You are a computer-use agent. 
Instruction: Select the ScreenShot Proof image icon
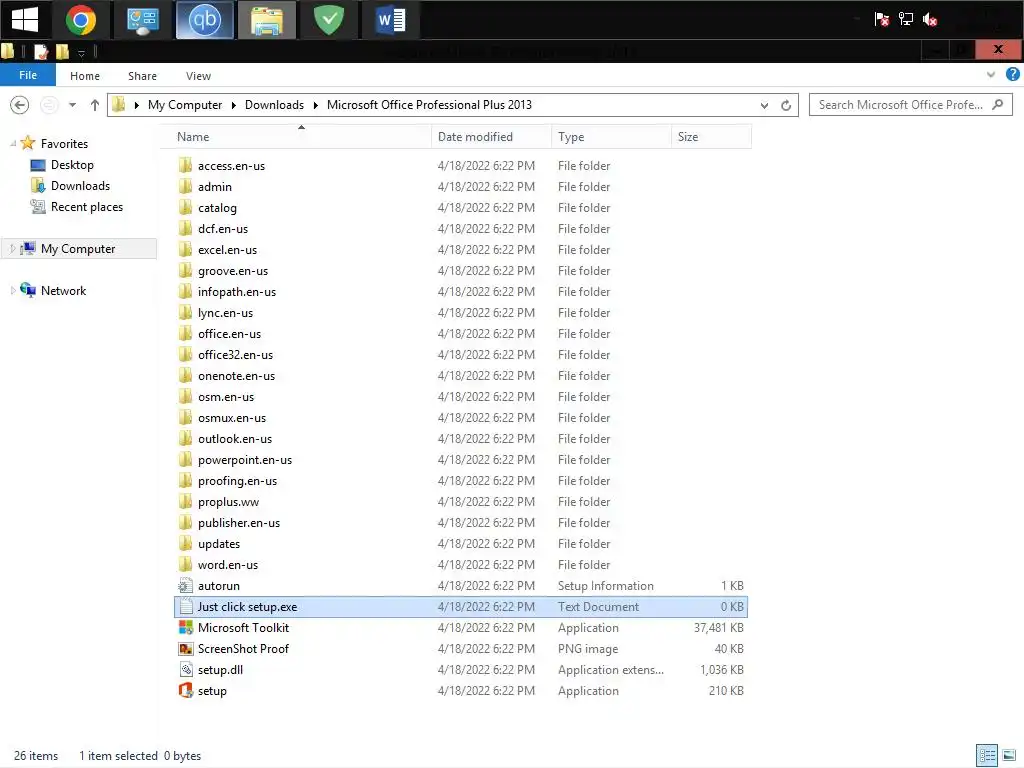185,648
